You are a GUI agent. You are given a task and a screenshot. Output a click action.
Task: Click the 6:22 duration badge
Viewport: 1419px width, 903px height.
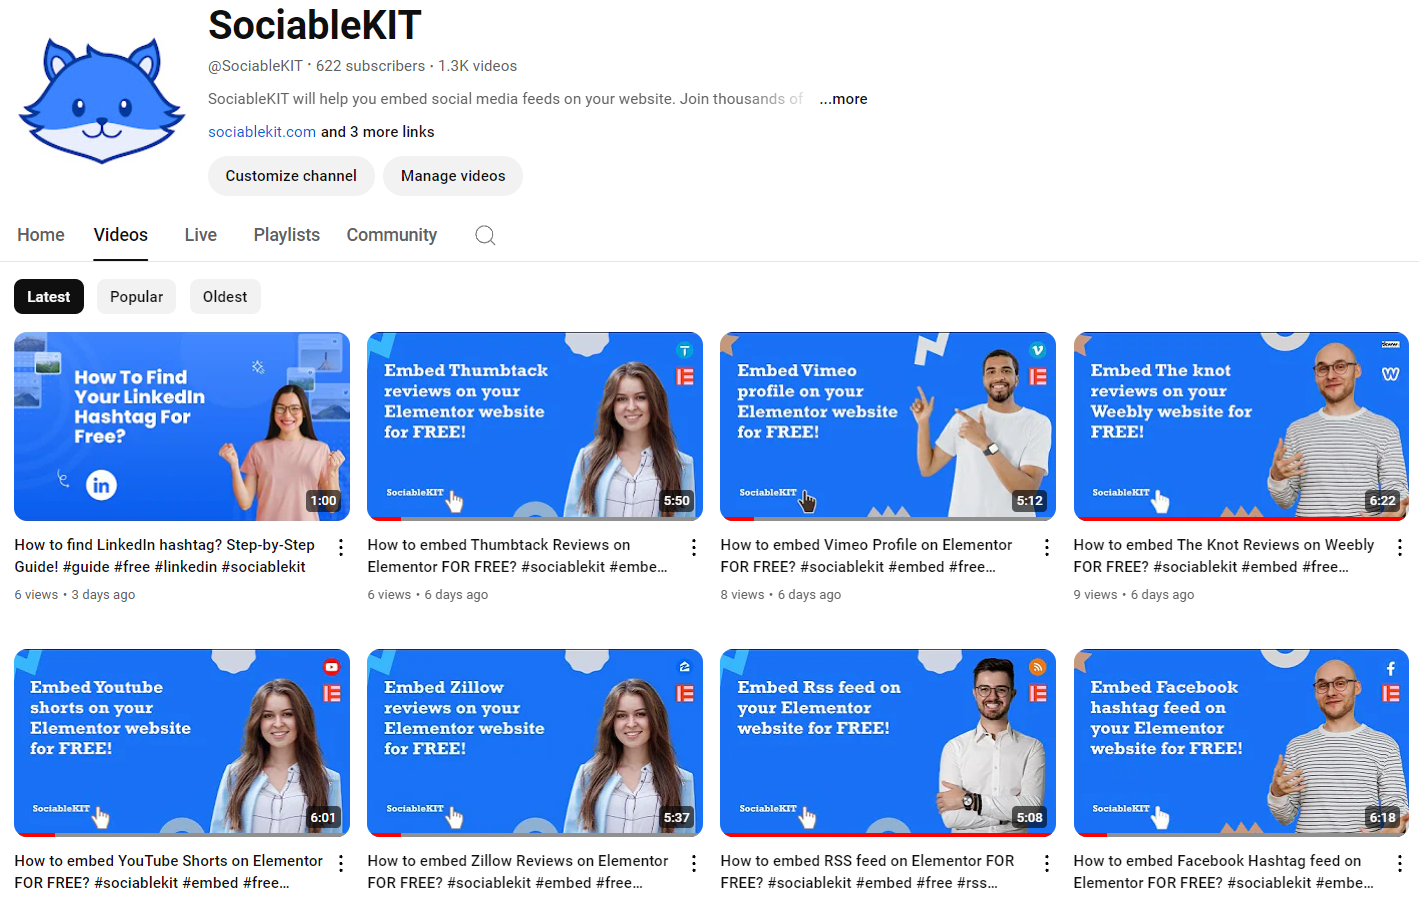point(1383,501)
